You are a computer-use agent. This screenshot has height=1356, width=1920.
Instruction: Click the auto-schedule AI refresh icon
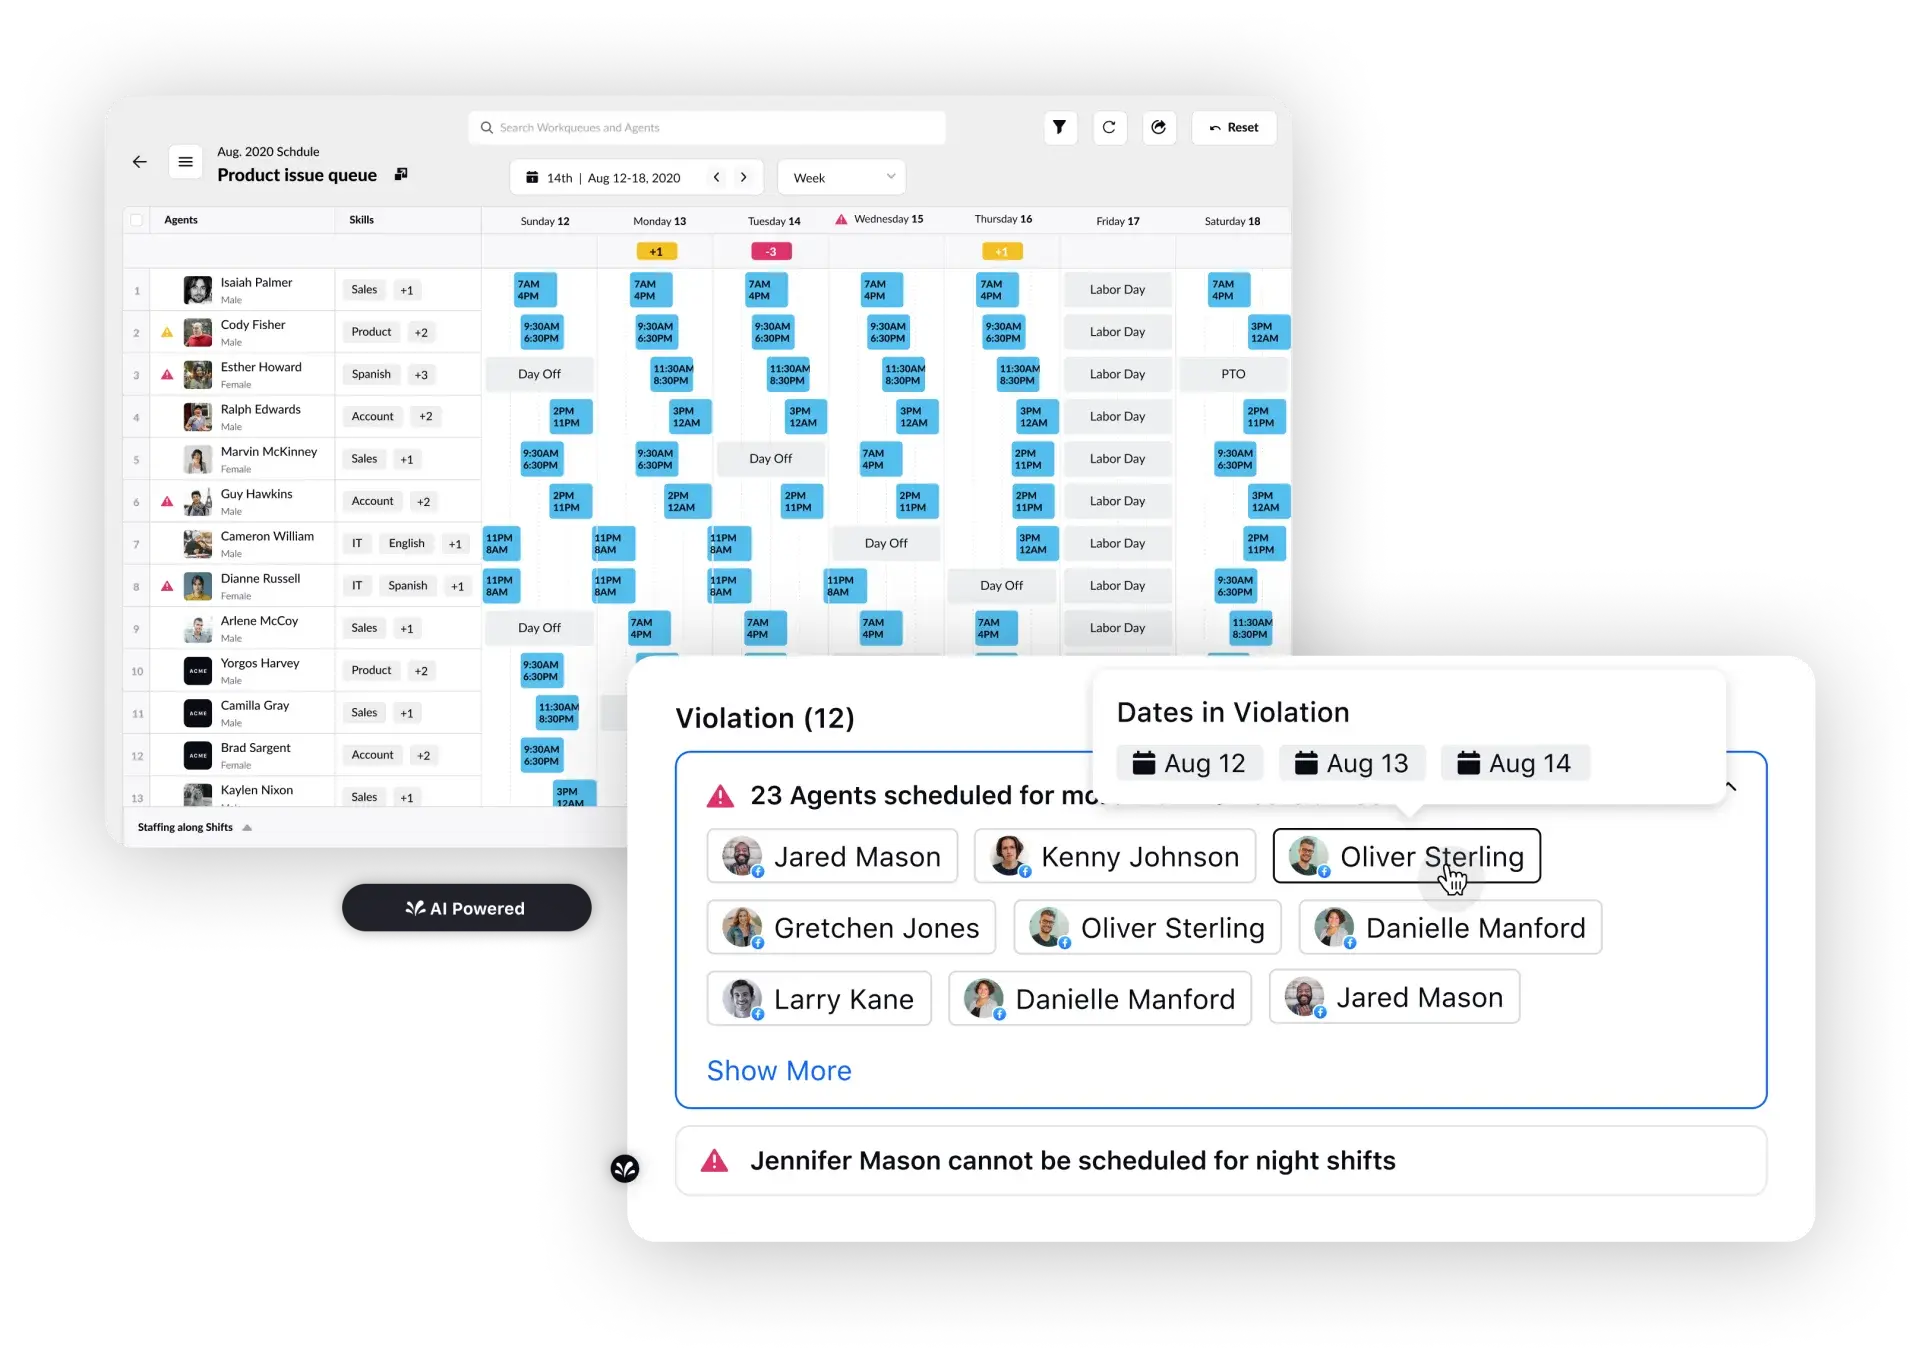point(1159,128)
